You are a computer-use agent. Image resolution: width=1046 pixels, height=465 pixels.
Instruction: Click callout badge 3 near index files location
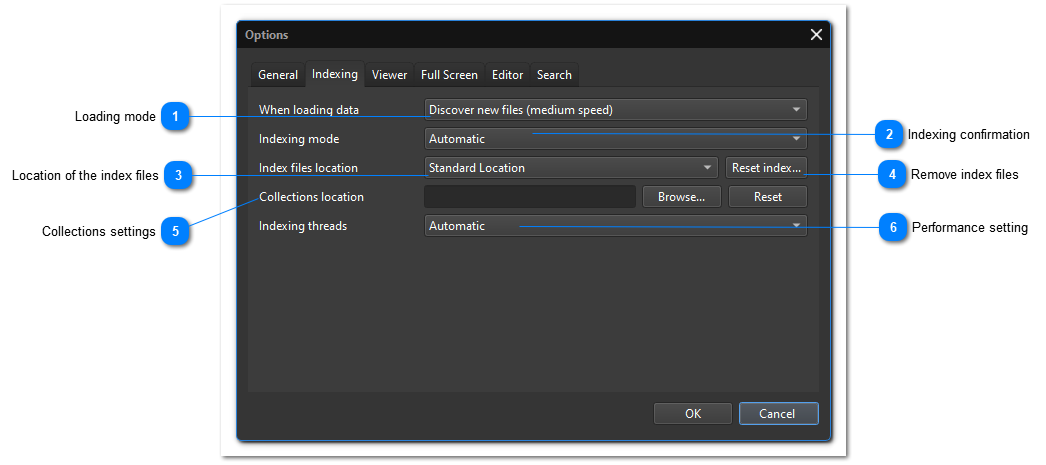click(177, 175)
